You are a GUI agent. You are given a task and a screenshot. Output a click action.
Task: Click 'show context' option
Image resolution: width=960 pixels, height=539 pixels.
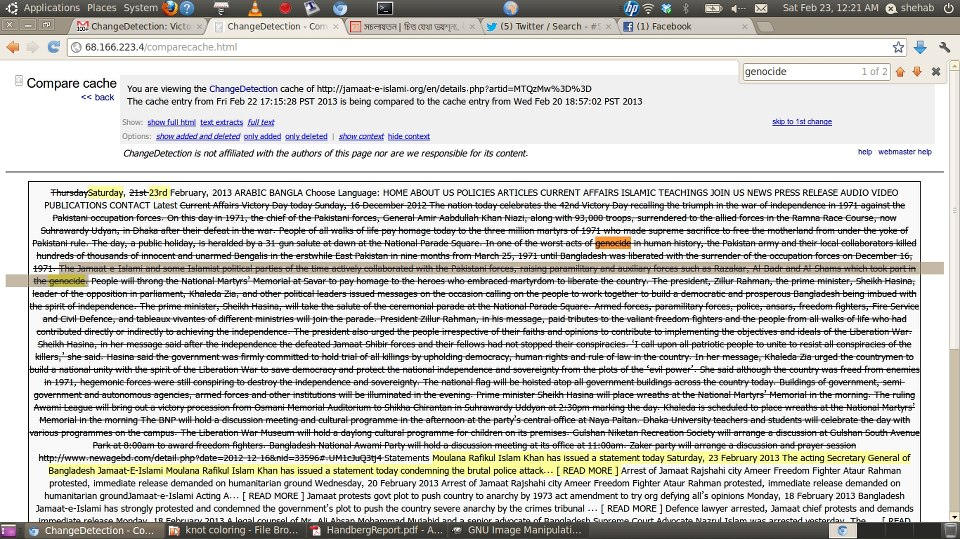(x=361, y=137)
